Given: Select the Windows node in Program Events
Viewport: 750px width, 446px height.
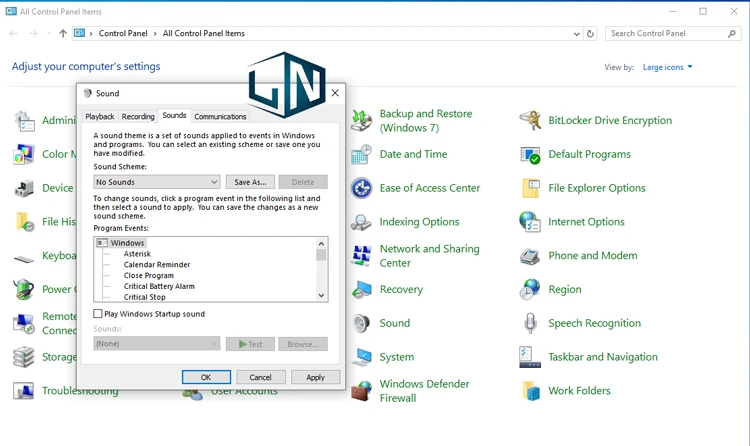Looking at the screenshot, I should click(127, 243).
